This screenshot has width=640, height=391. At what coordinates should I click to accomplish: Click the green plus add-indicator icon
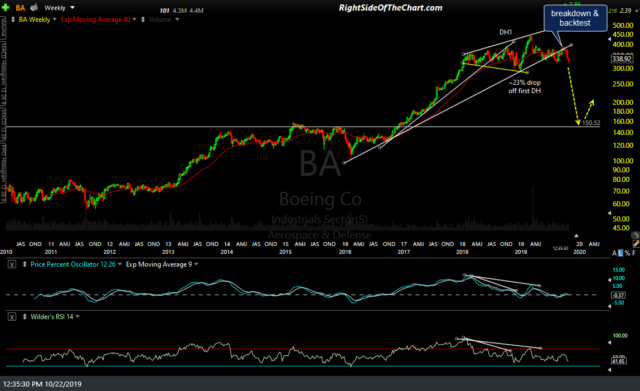tap(5, 7)
